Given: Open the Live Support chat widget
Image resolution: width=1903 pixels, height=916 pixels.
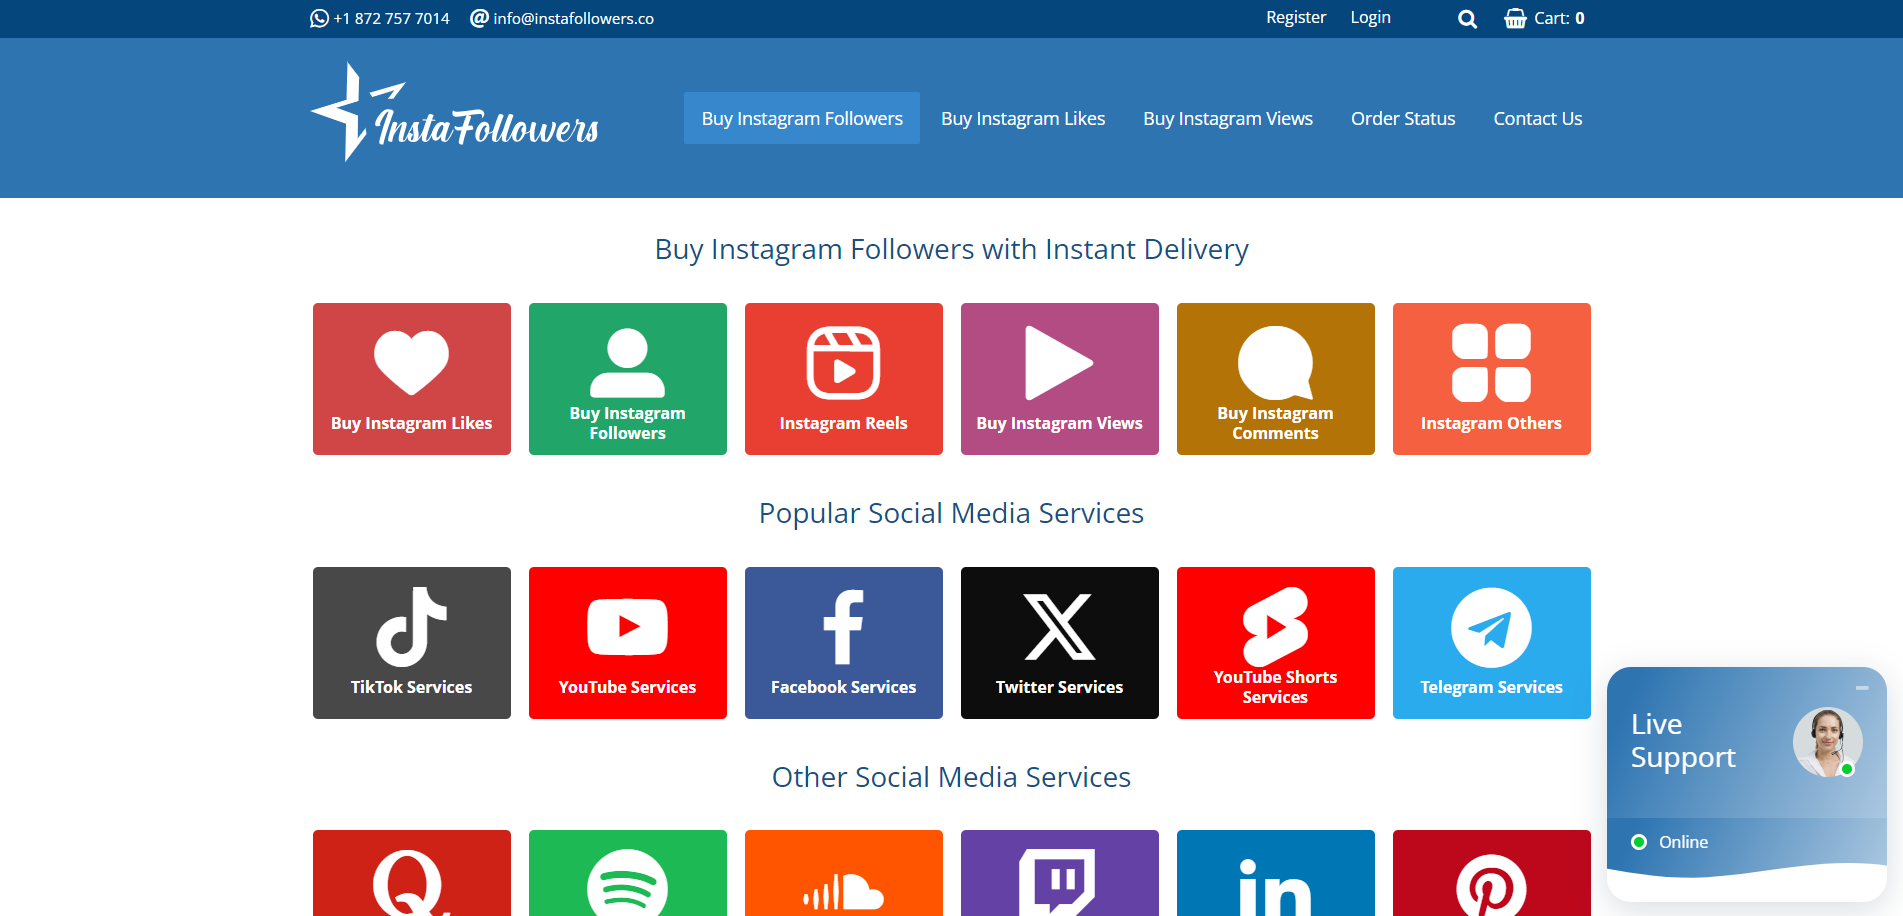Looking at the screenshot, I should 1746,784.
